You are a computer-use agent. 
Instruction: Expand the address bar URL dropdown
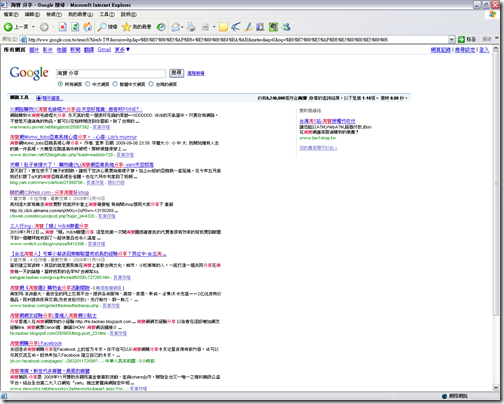452,39
